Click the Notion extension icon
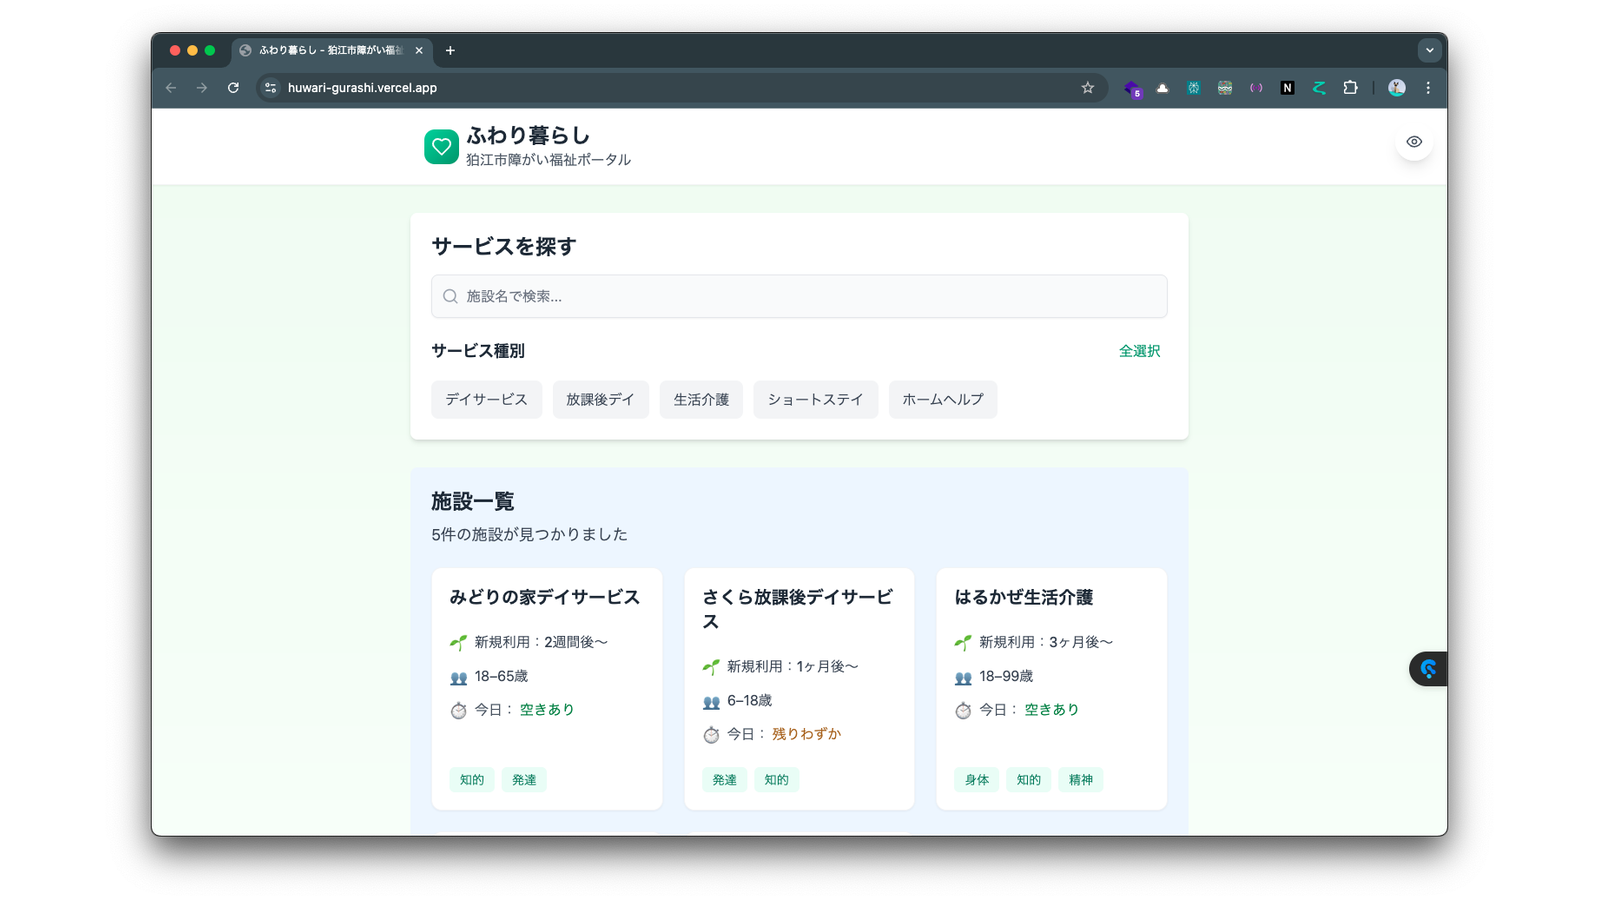This screenshot has height=900, width=1600. (1287, 88)
